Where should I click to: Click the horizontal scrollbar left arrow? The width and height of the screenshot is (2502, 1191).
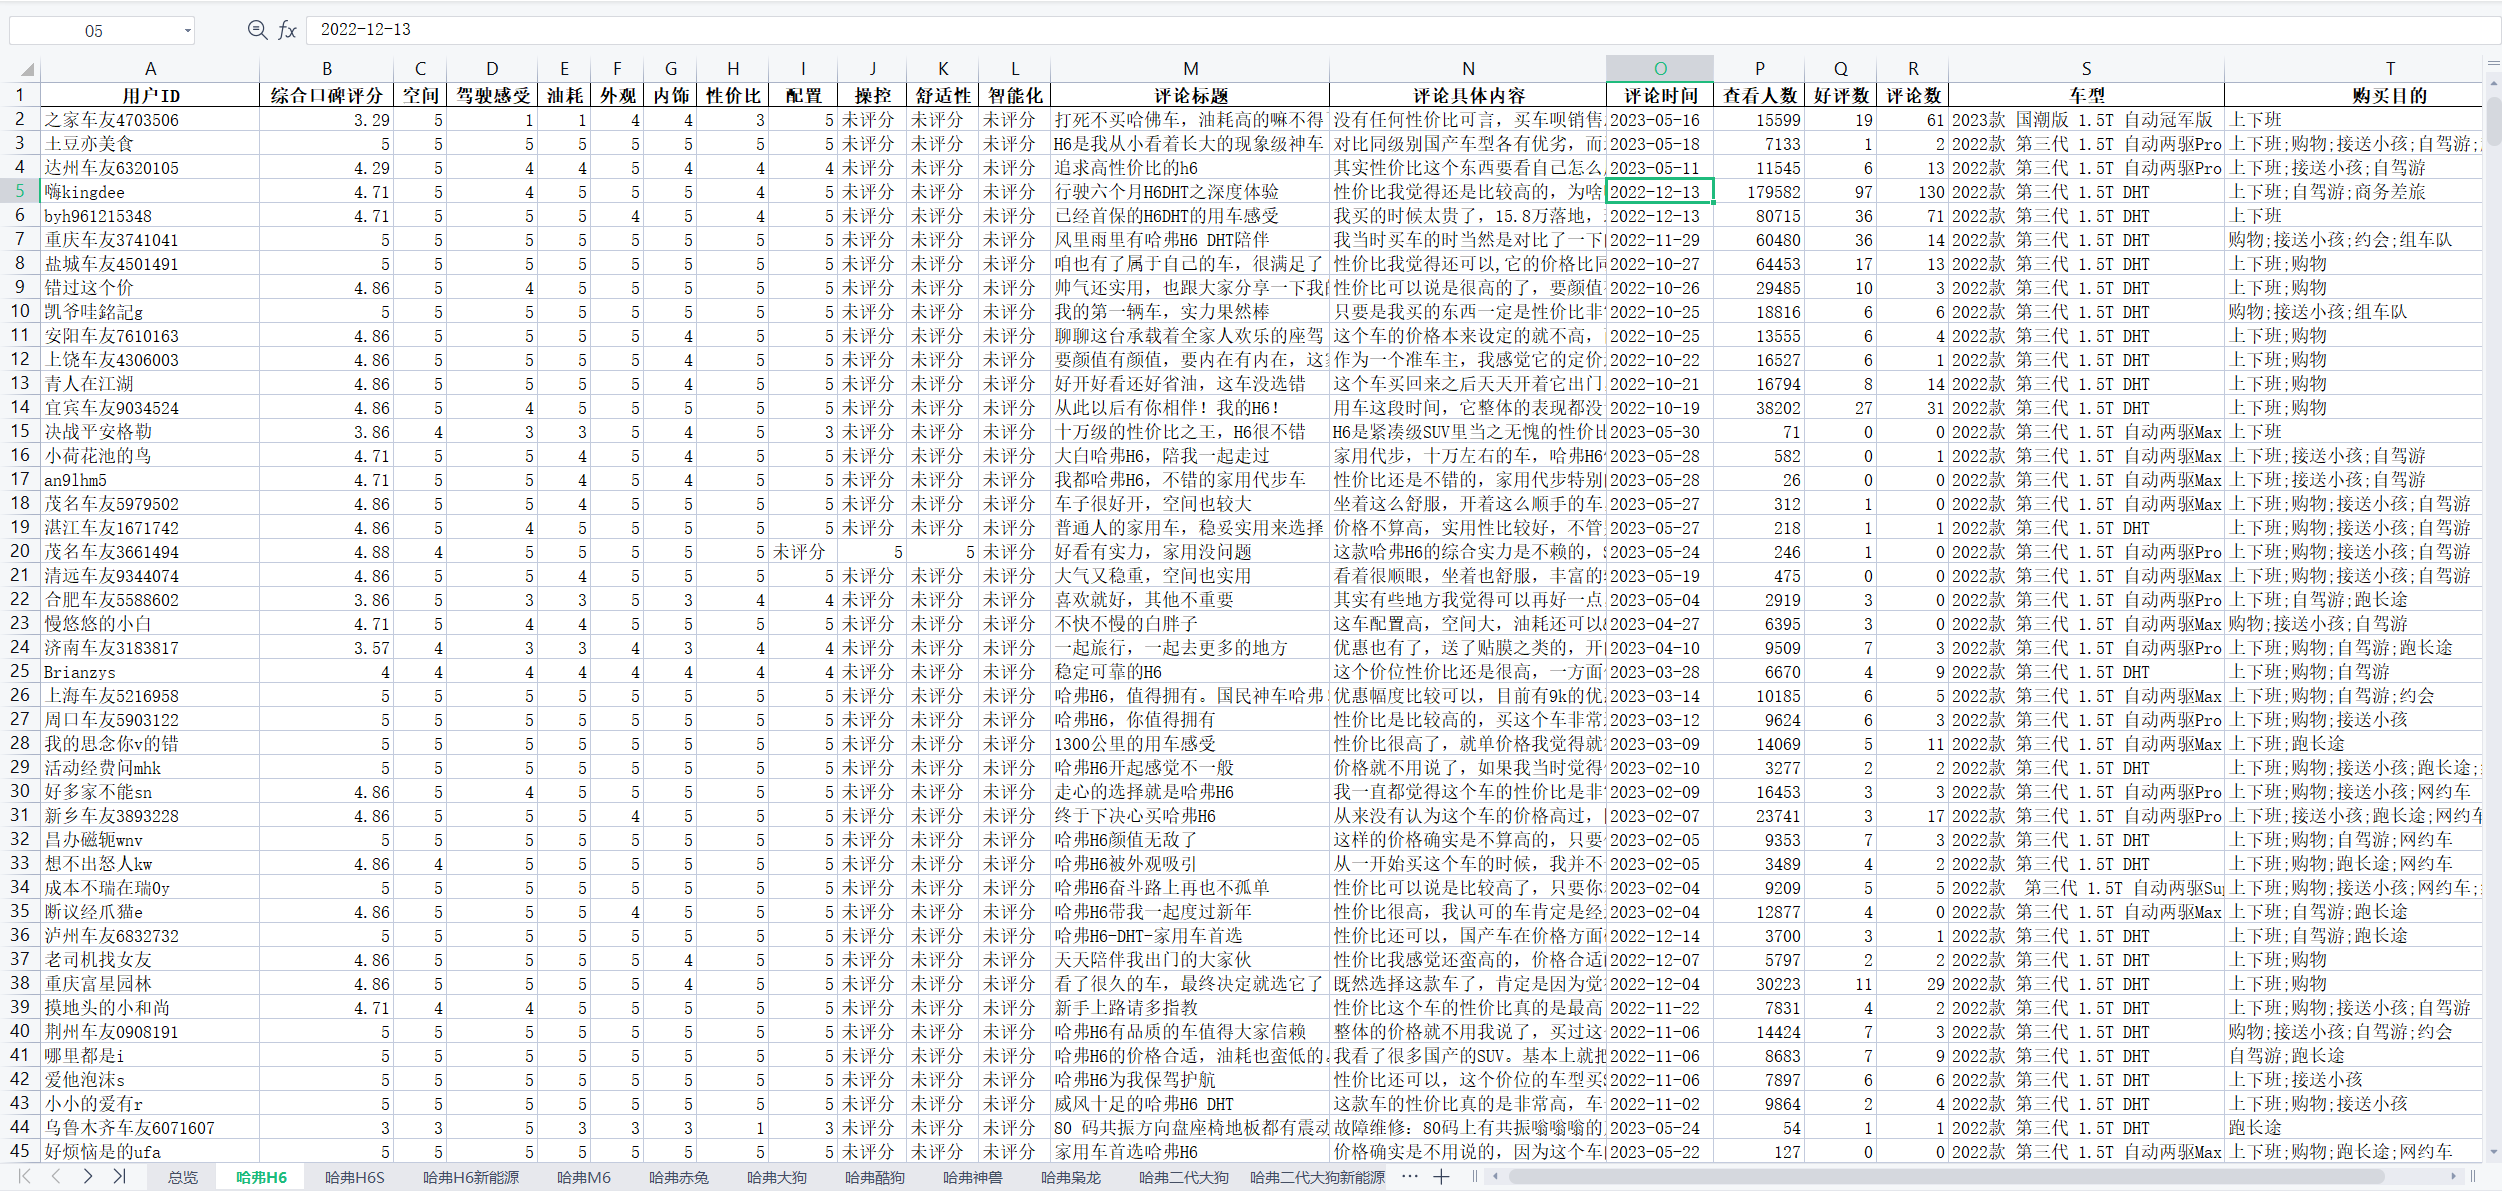pyautogui.click(x=1495, y=1177)
